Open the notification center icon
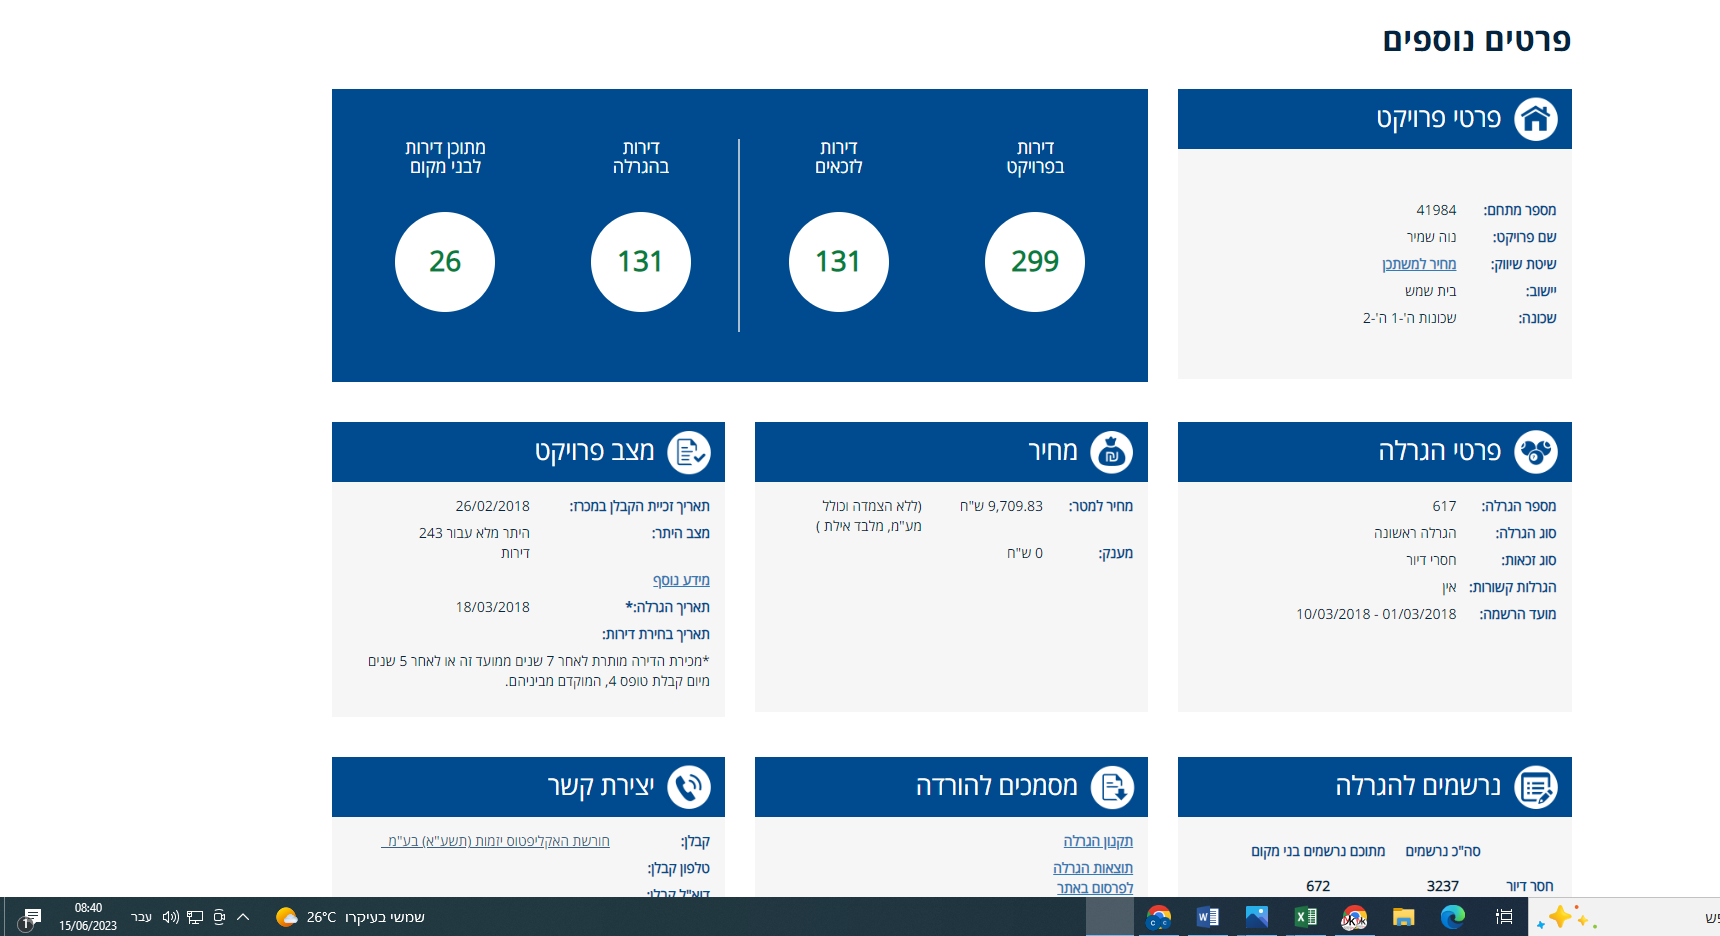The height and width of the screenshot is (936, 1720). pos(32,917)
